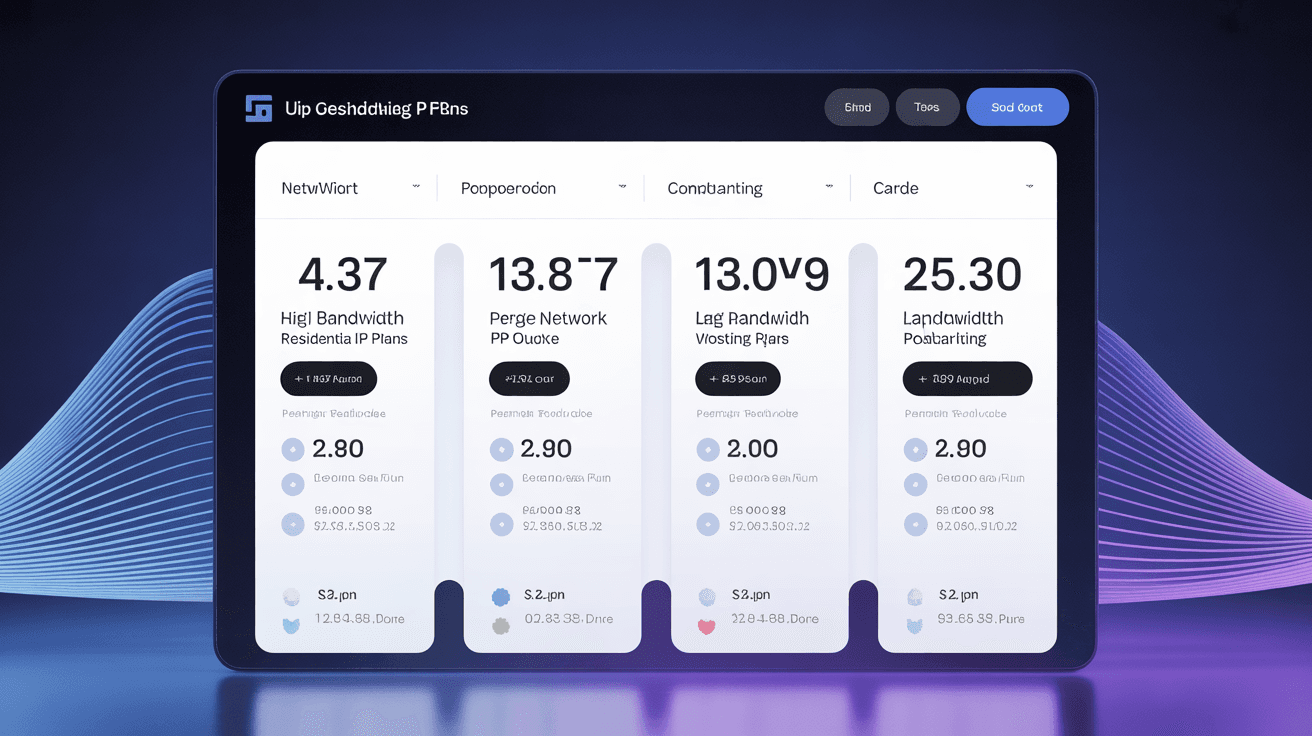
Task: Click the blue square logo icon
Action: click(259, 108)
